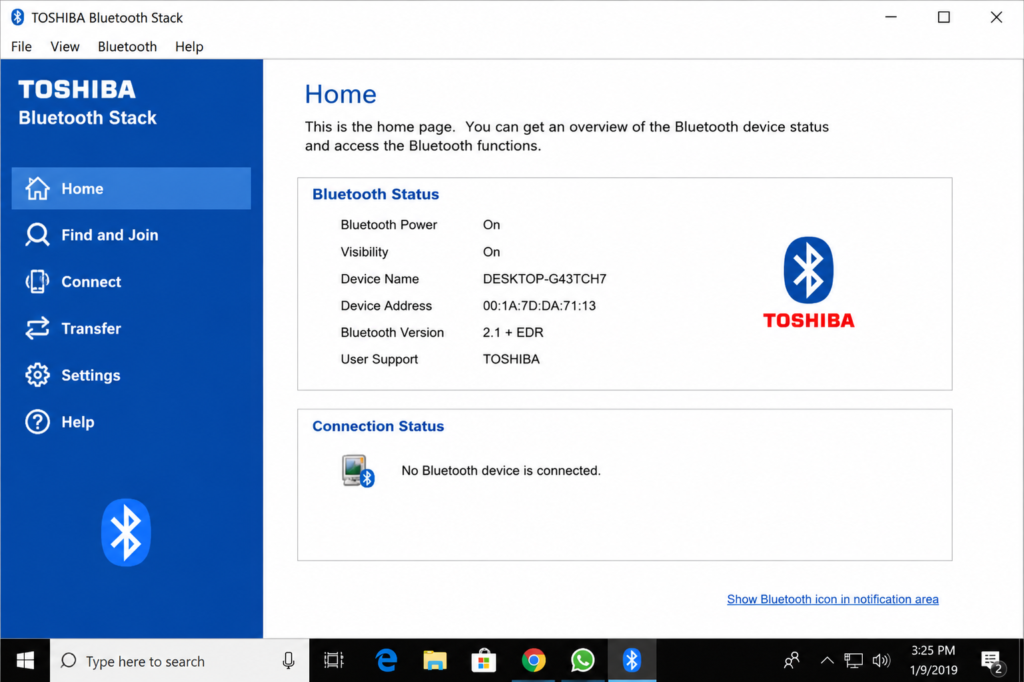Click Bluetooth version value 2.1 + EDR
This screenshot has width=1024, height=682.
513,333
